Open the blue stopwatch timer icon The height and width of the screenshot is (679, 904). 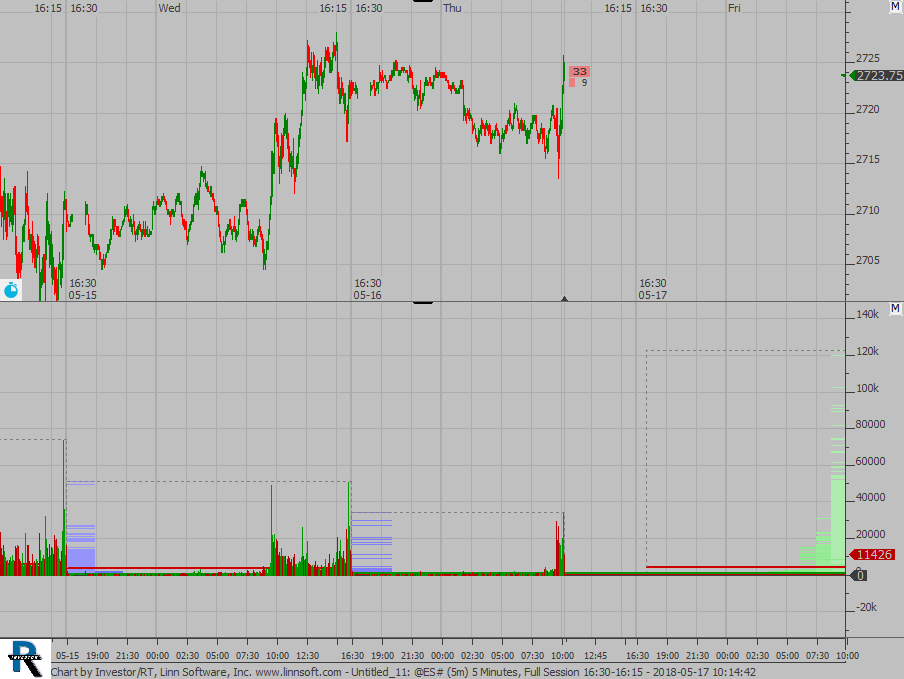coord(11,290)
